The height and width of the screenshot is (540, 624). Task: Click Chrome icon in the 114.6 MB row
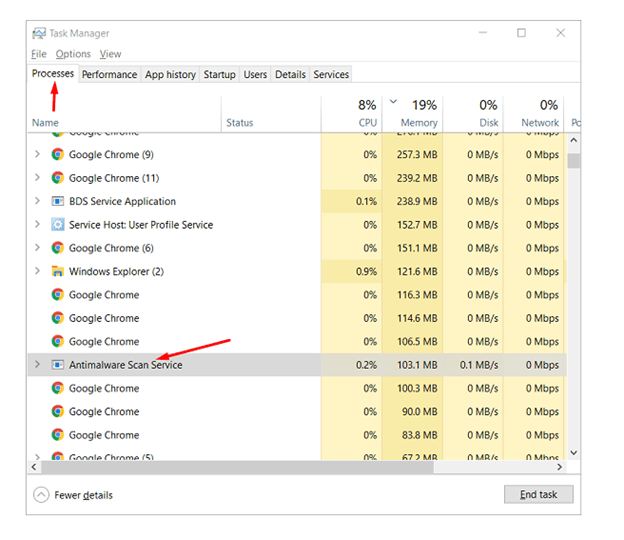pos(58,318)
